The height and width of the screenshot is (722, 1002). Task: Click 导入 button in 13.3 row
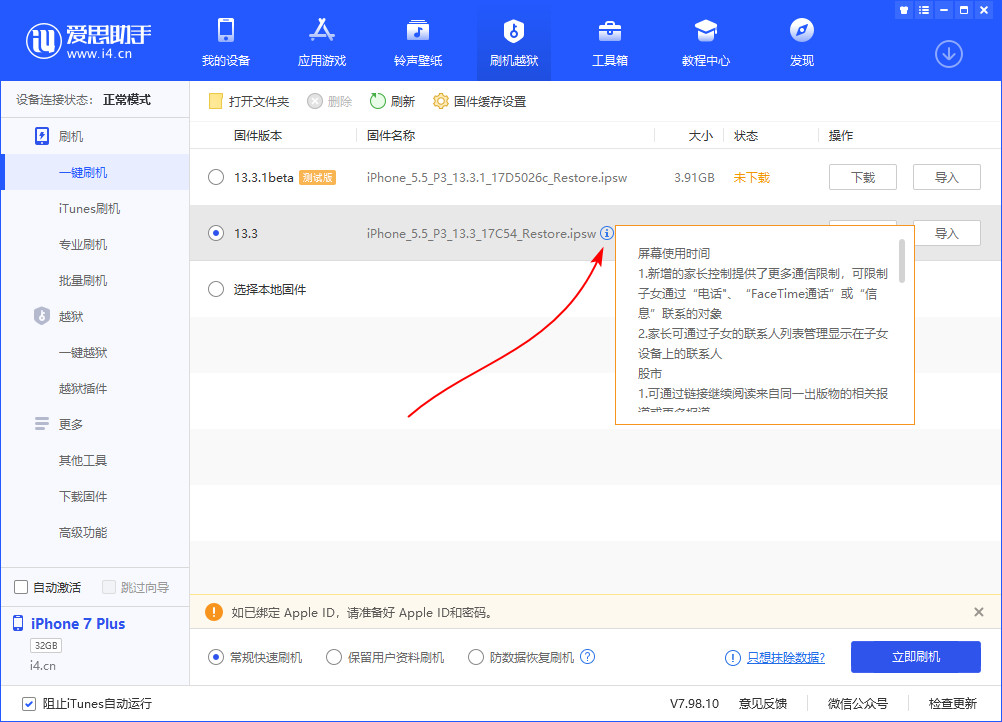[x=946, y=233]
